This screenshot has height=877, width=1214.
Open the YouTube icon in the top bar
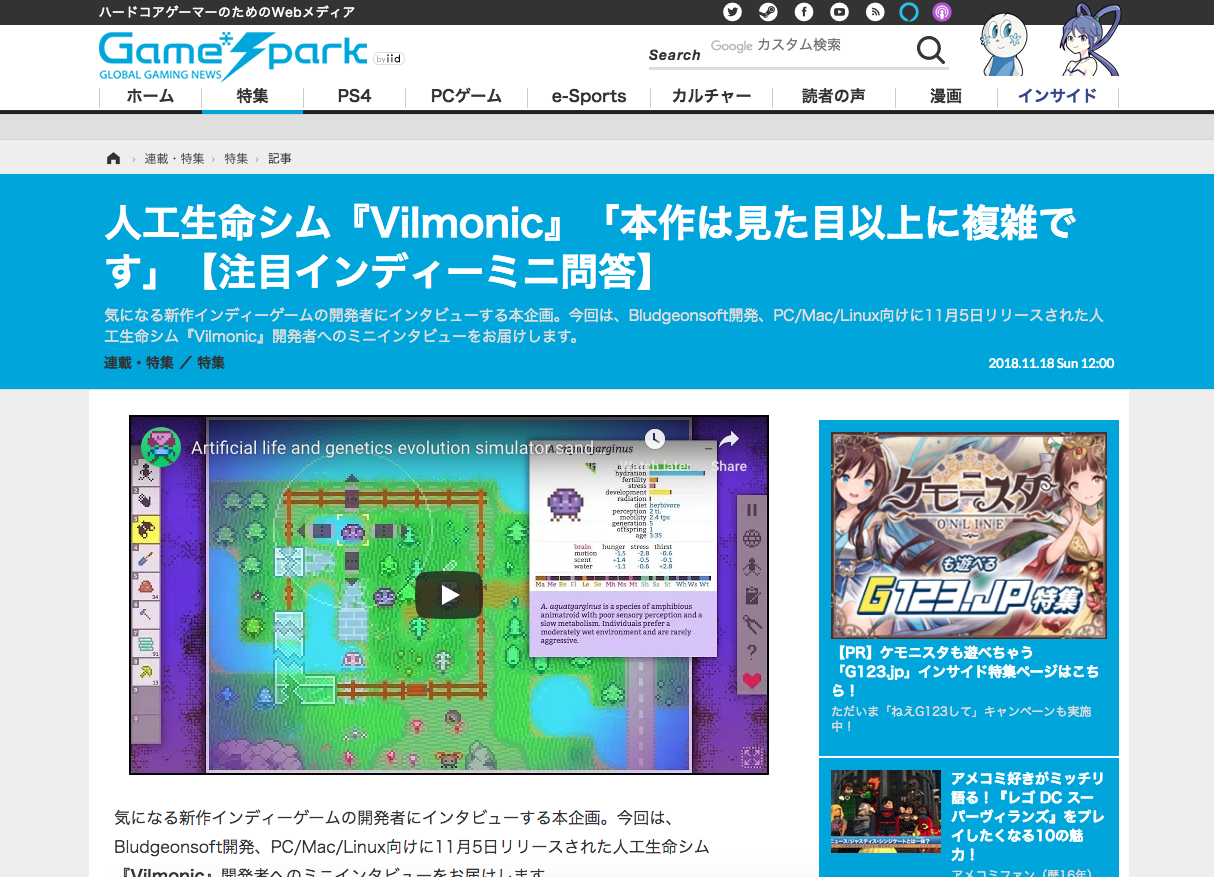pyautogui.click(x=840, y=12)
